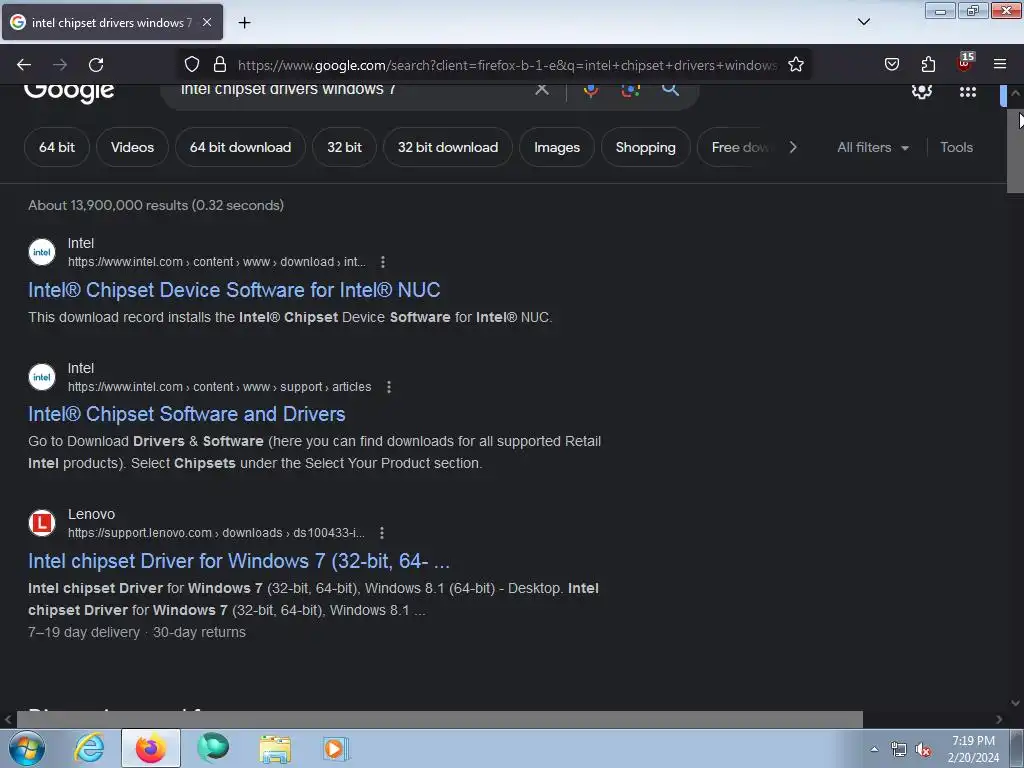Close the intel chipset drivers tab
Screen dimensions: 1024x768
206,22
